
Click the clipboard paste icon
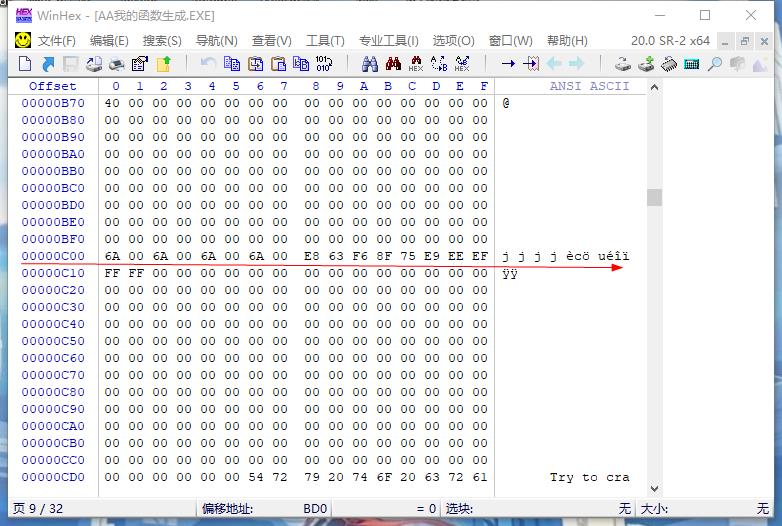coord(278,64)
